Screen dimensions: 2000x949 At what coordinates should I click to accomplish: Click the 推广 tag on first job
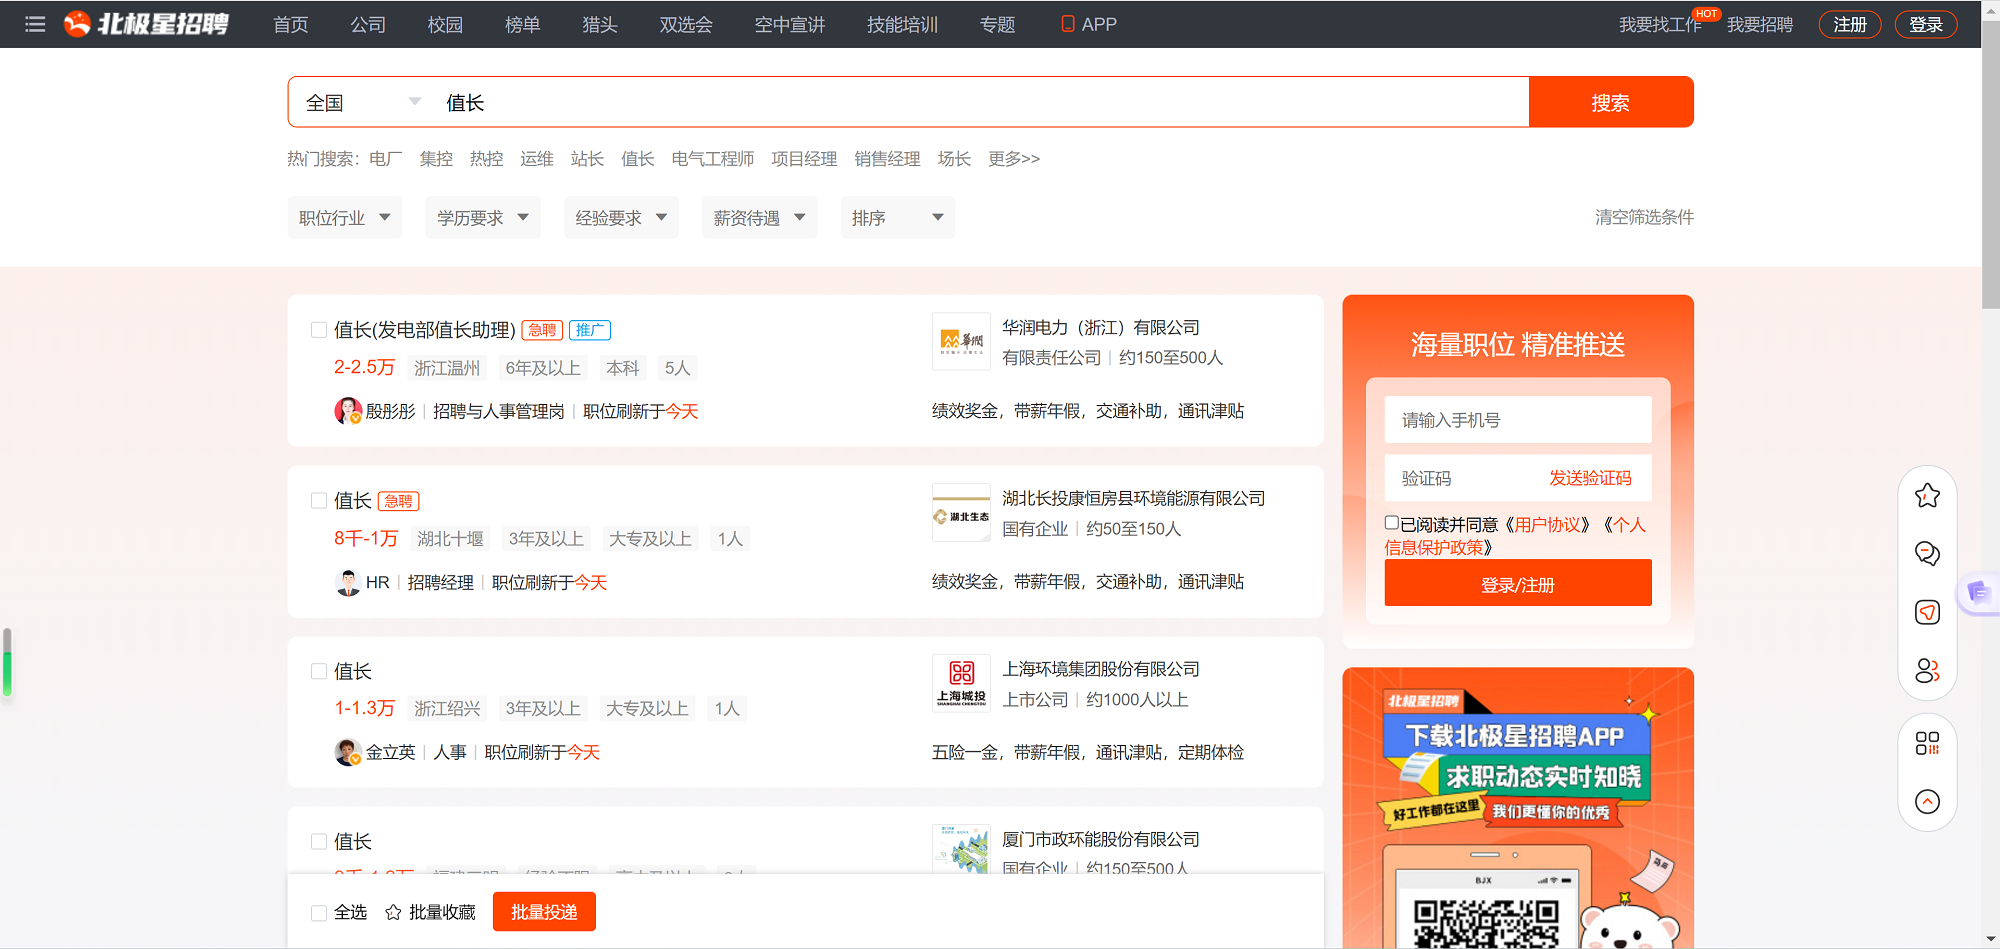pyautogui.click(x=590, y=330)
